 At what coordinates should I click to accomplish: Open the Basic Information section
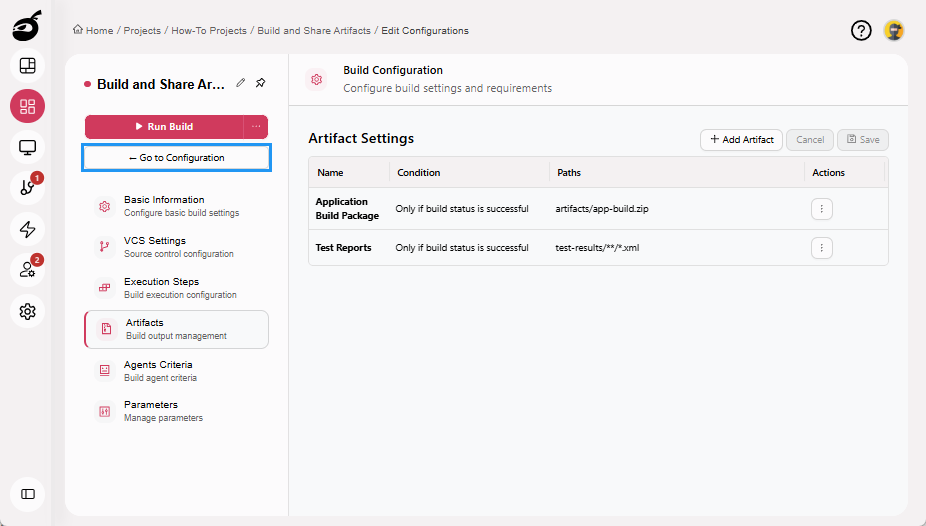point(177,206)
